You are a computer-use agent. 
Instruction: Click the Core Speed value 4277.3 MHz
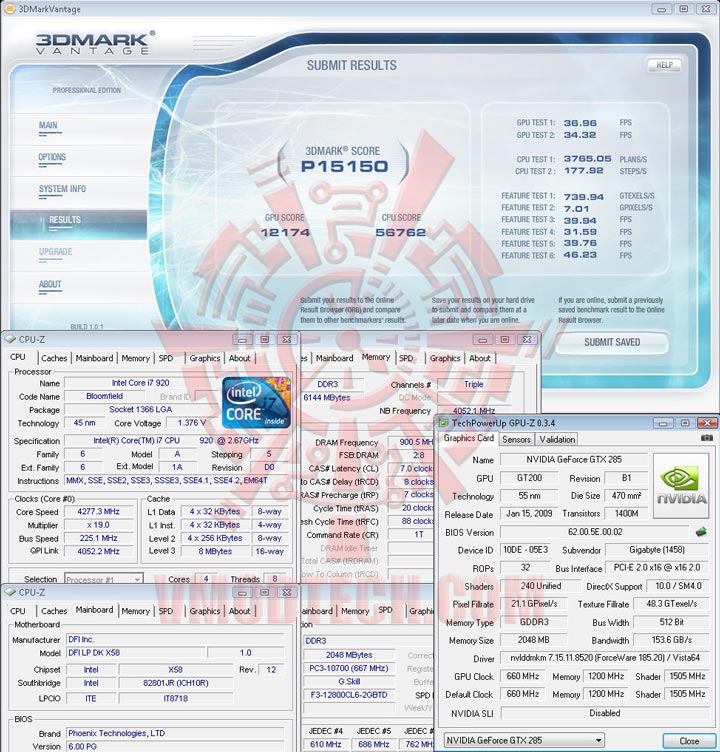(x=99, y=511)
